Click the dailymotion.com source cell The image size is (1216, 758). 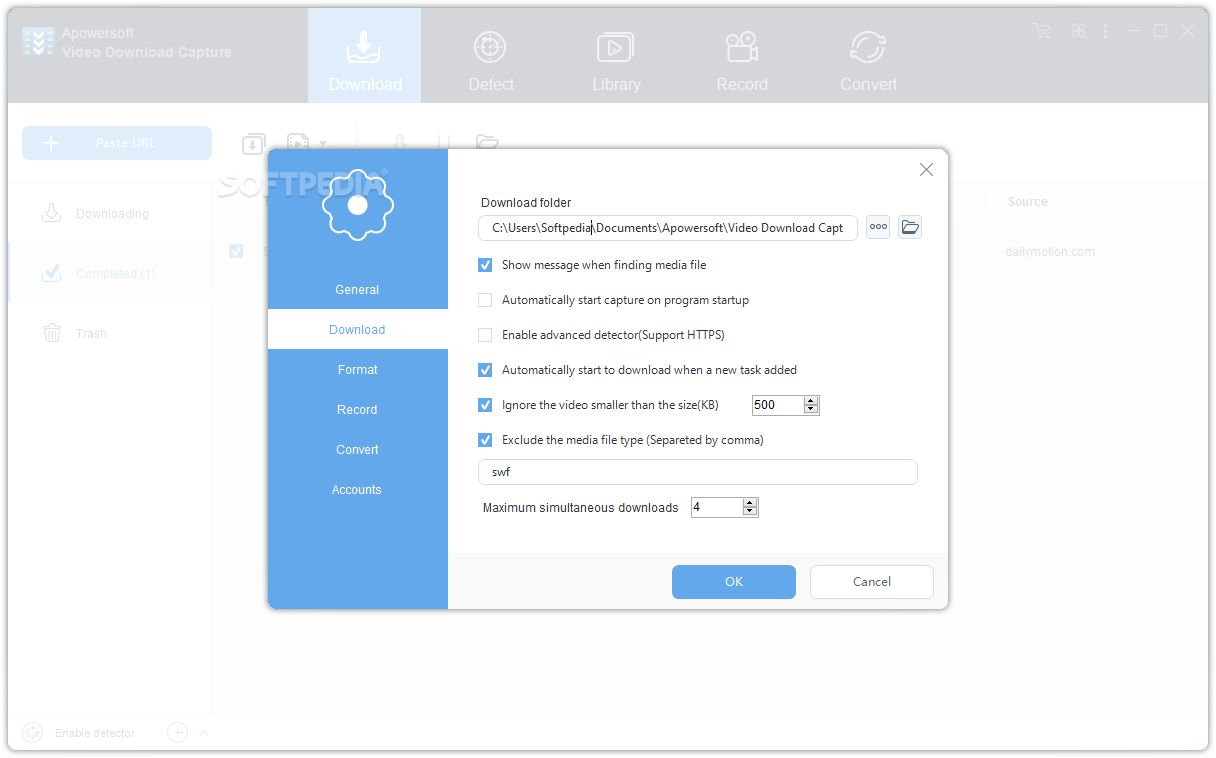(x=1049, y=252)
